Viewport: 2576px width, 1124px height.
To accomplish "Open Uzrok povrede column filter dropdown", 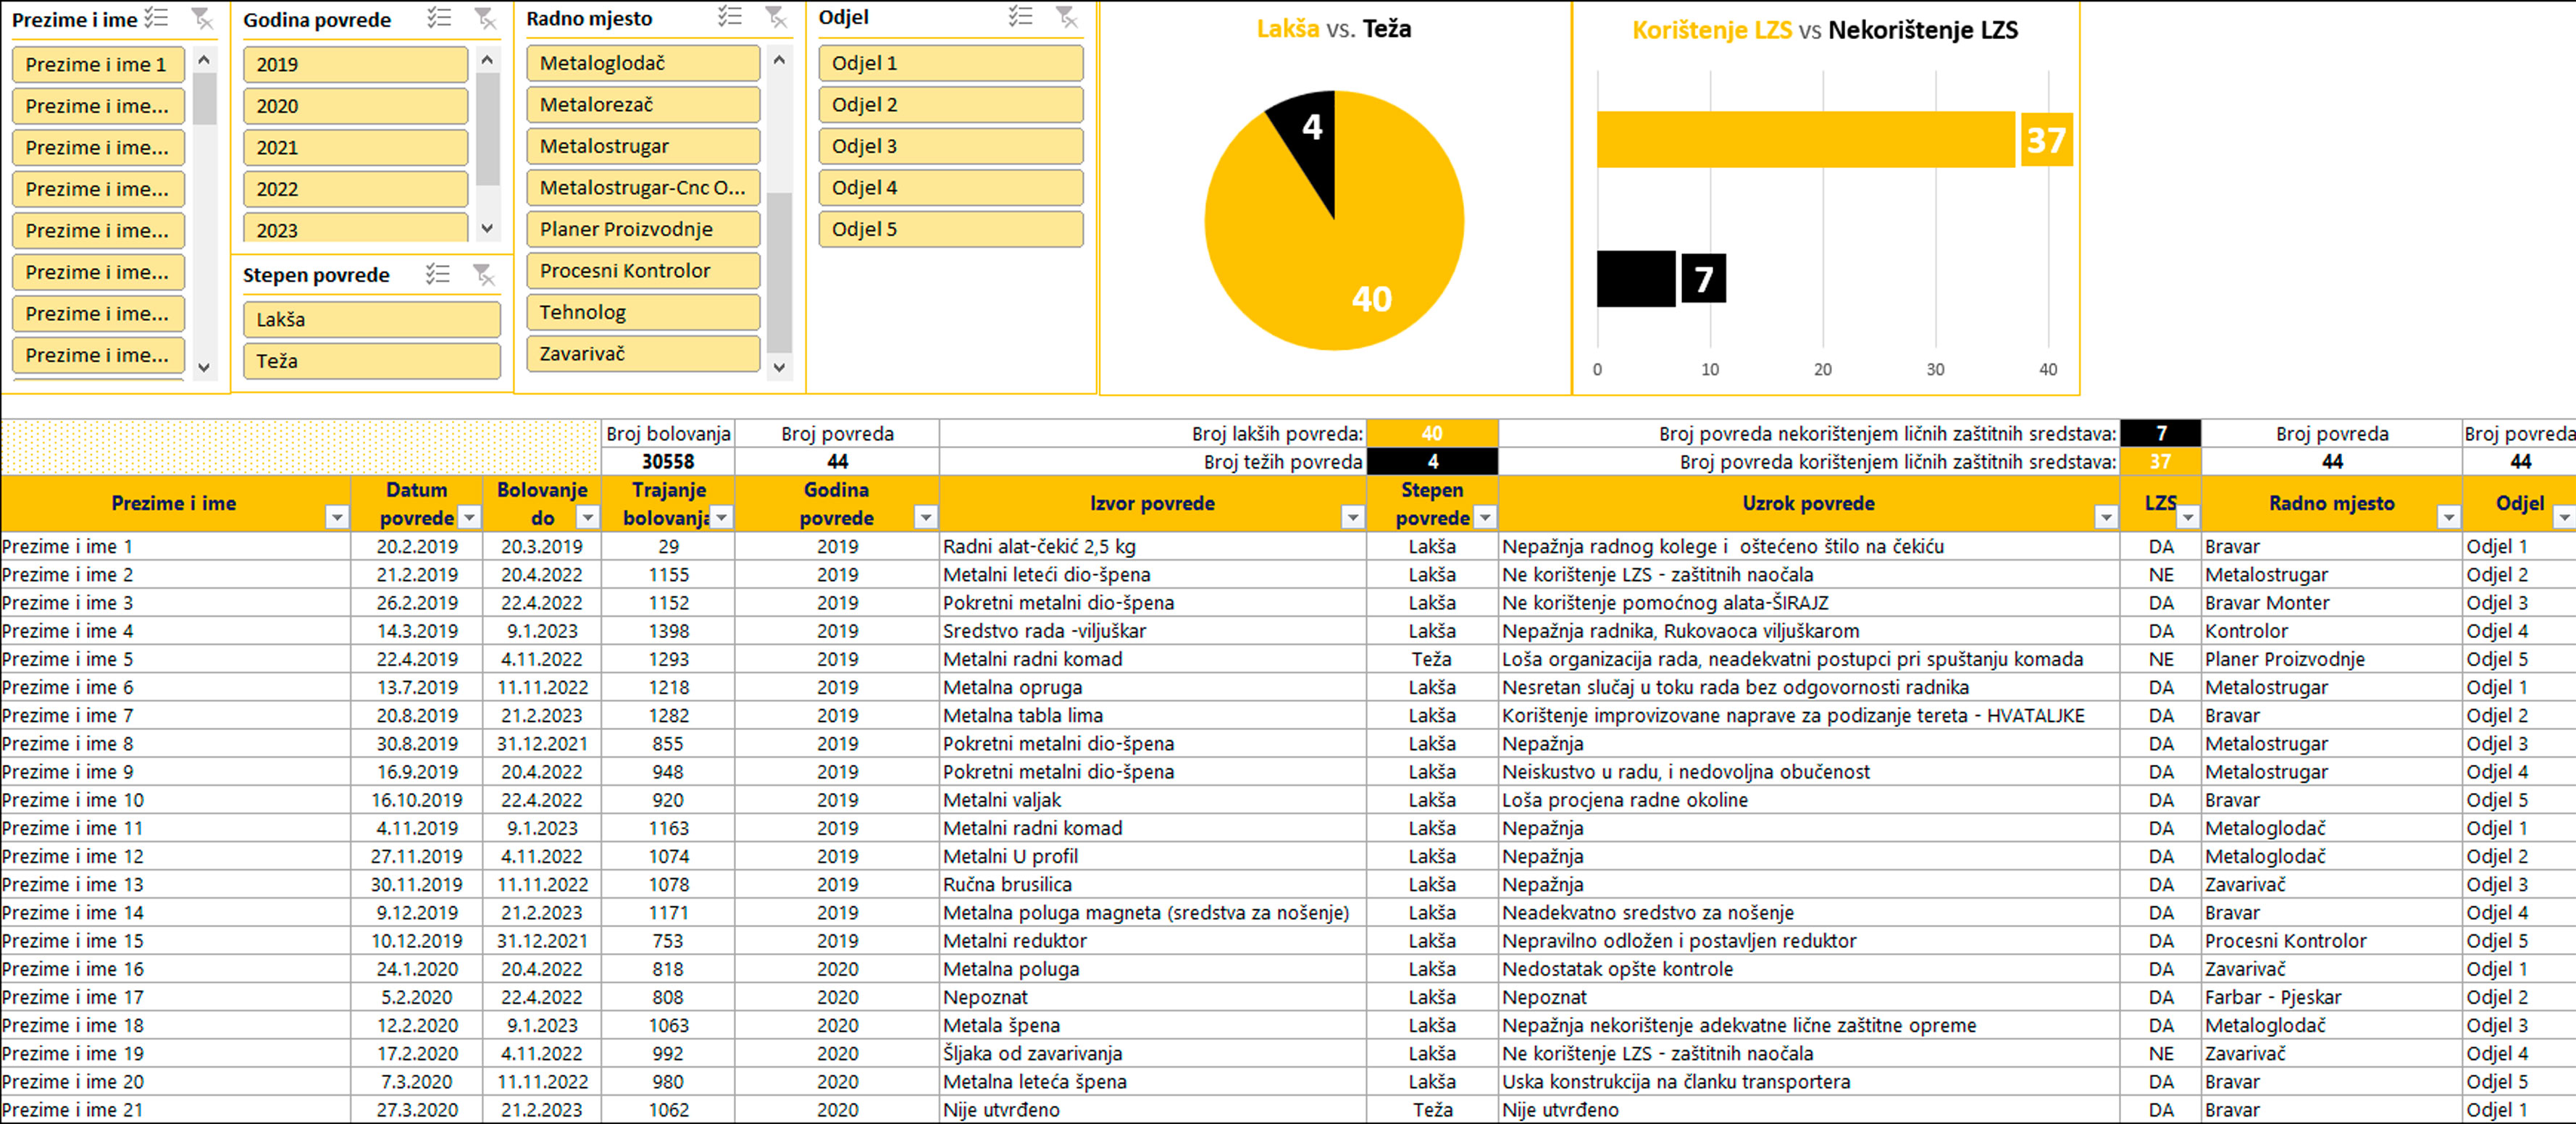I will [x=2106, y=517].
